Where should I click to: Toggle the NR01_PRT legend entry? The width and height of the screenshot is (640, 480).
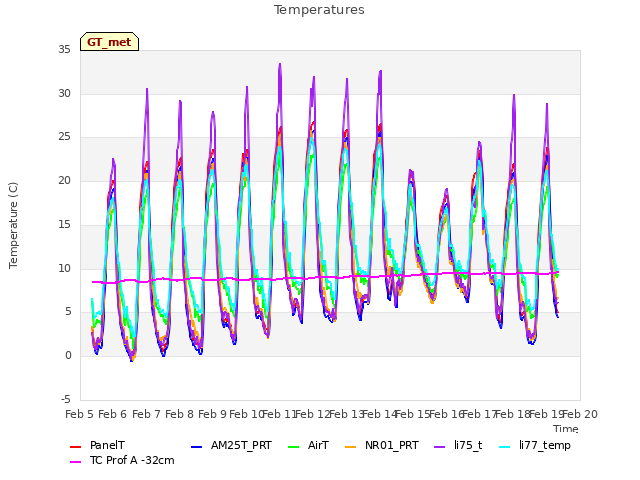coord(382,445)
